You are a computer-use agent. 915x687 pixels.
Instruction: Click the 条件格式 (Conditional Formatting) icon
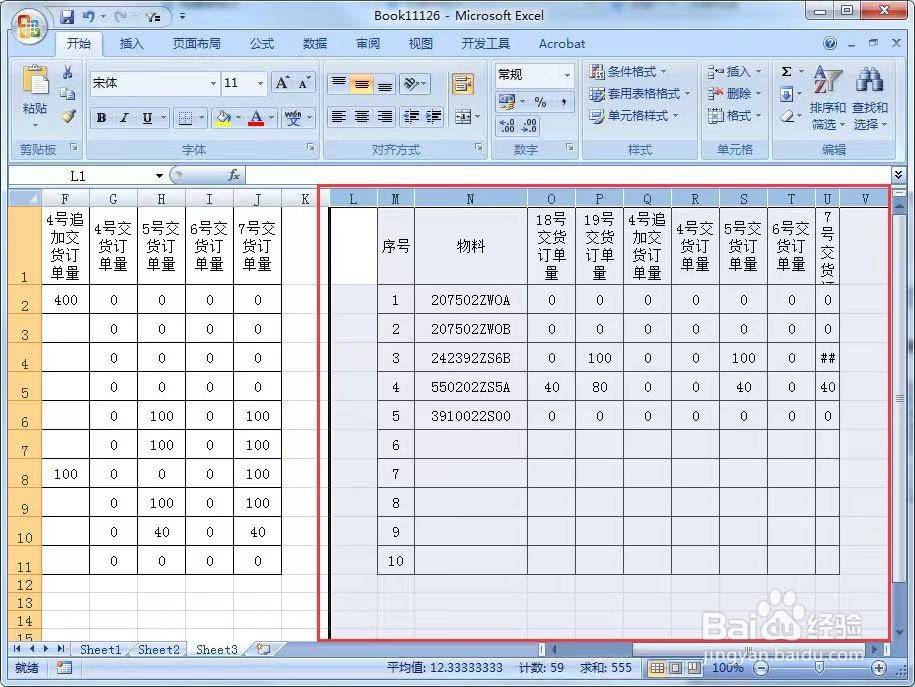(x=630, y=71)
